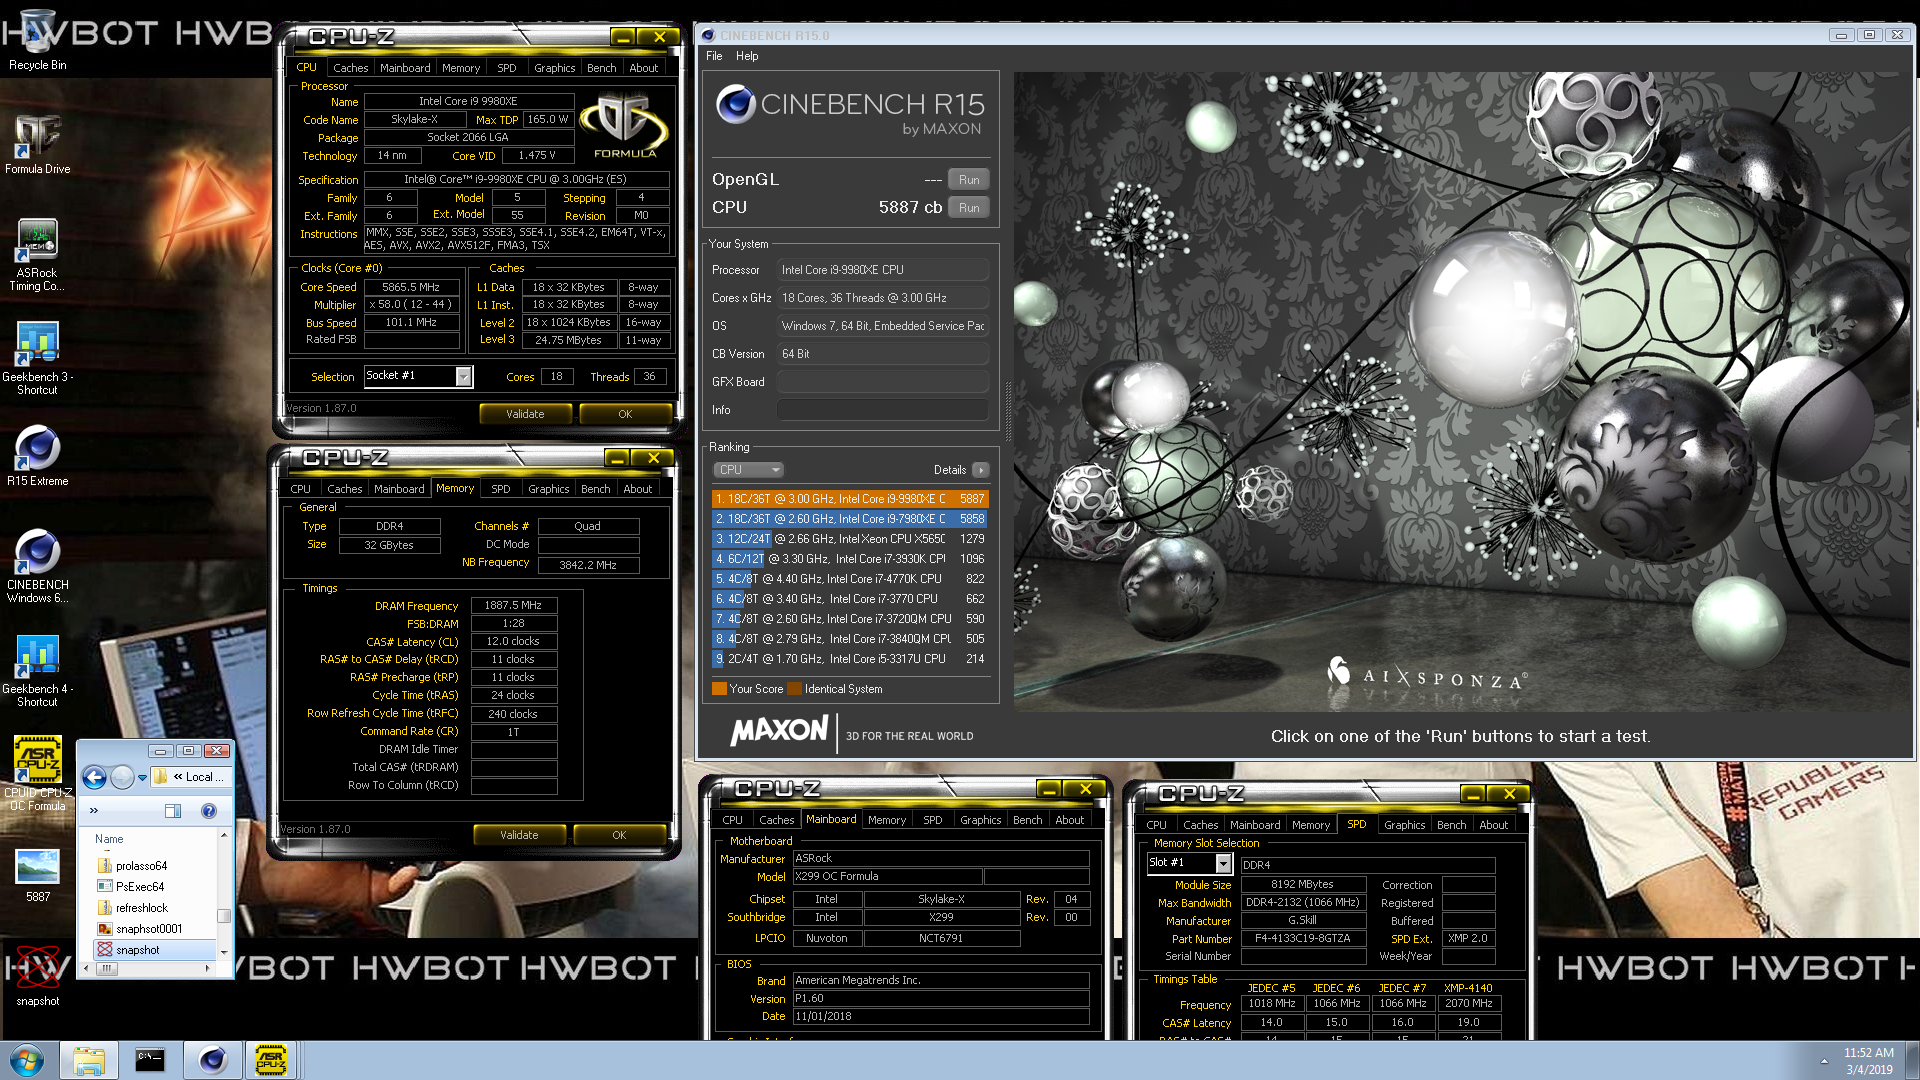
Task: Switch to SPD tab in Memory CPU-Z window
Action: pyautogui.click(x=500, y=489)
